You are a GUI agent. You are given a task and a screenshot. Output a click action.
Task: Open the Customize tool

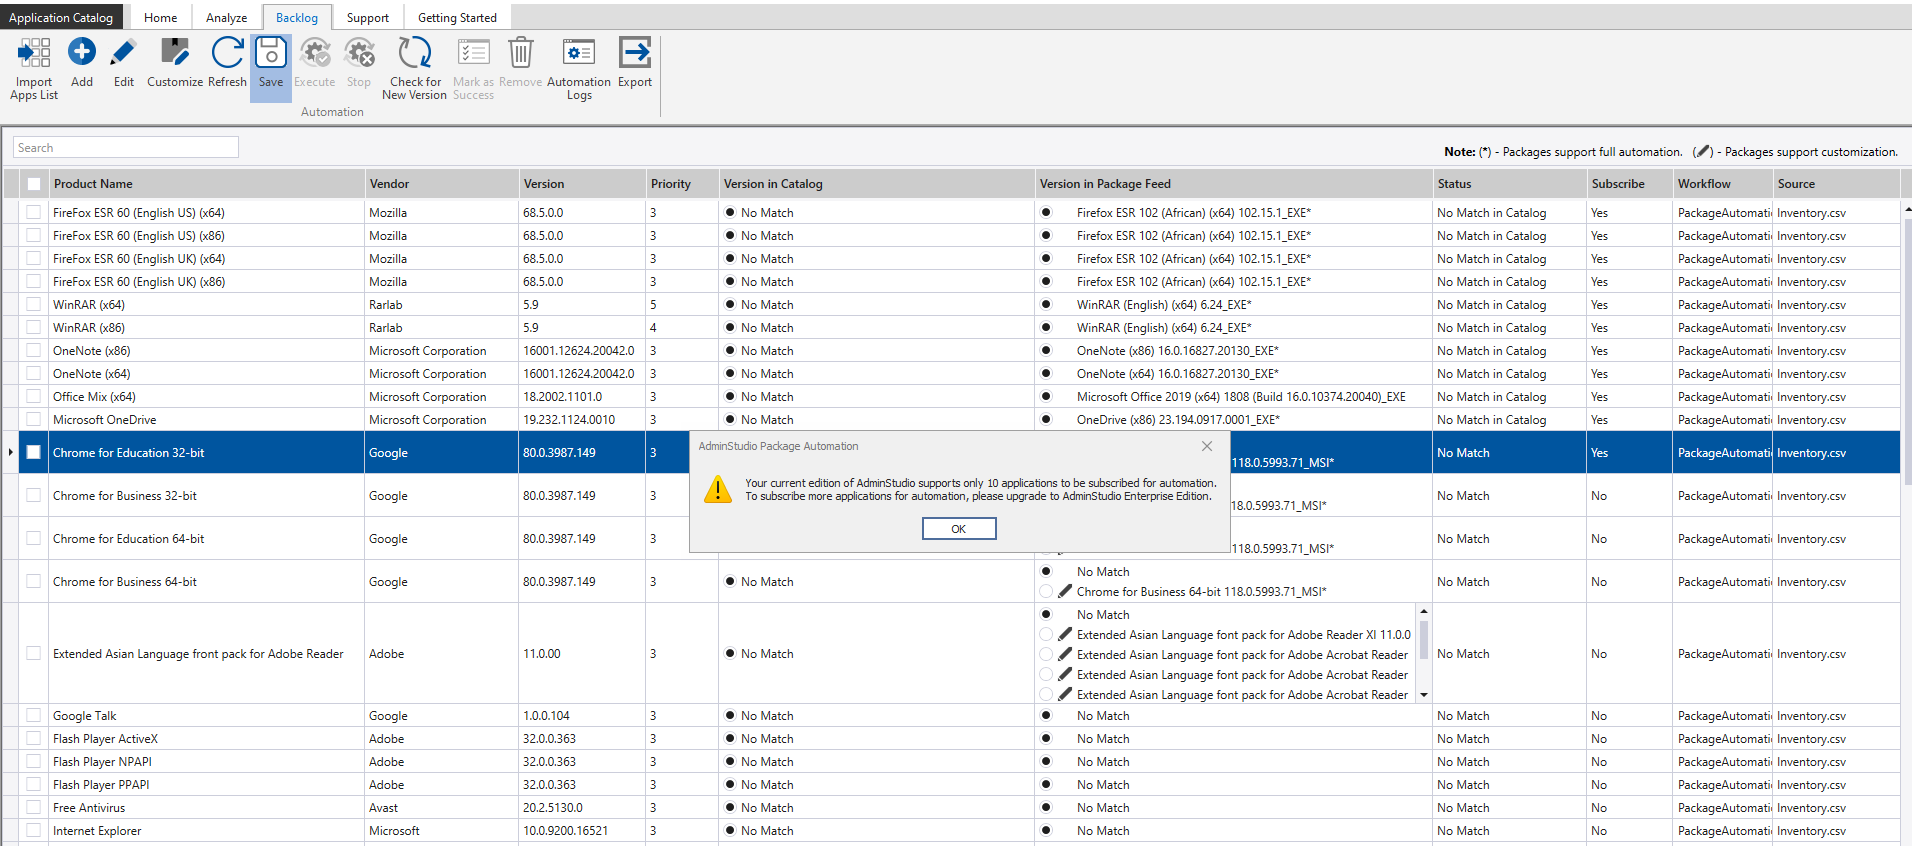[175, 52]
